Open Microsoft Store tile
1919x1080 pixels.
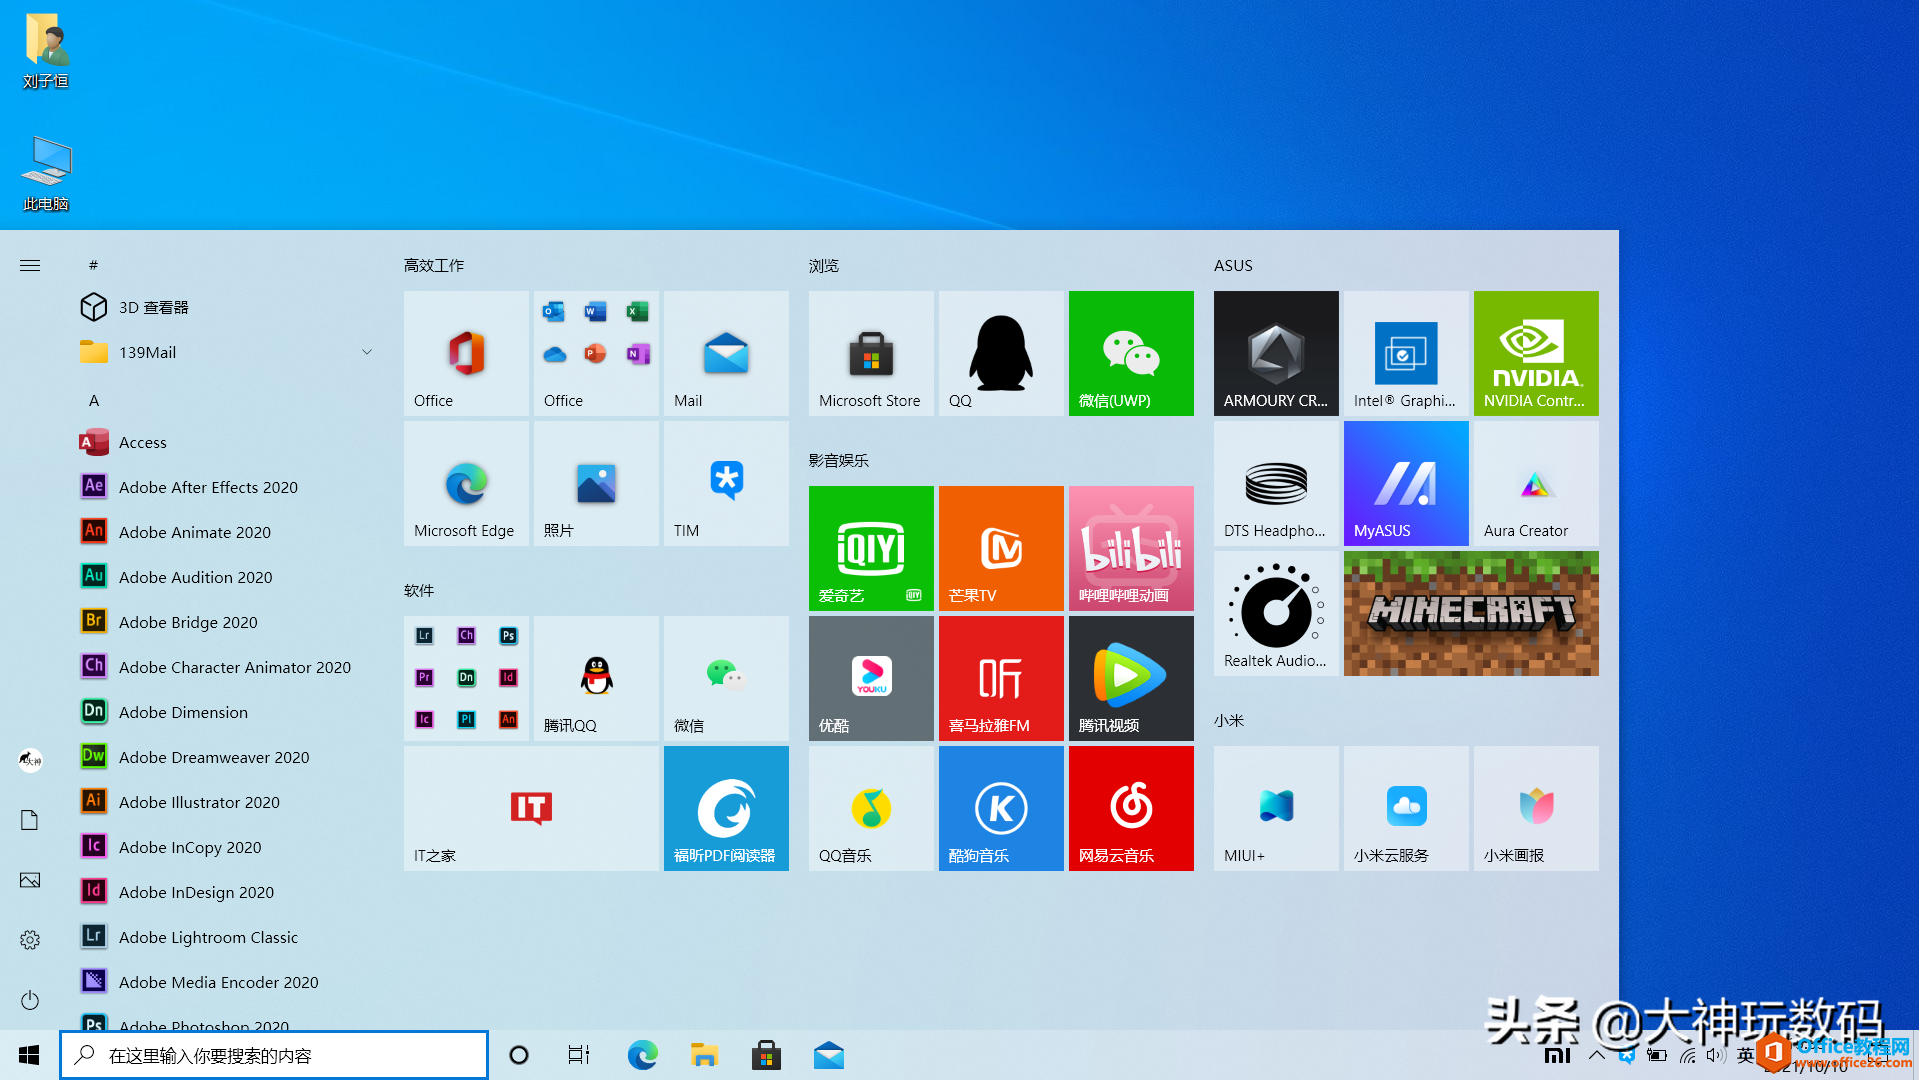(x=871, y=353)
